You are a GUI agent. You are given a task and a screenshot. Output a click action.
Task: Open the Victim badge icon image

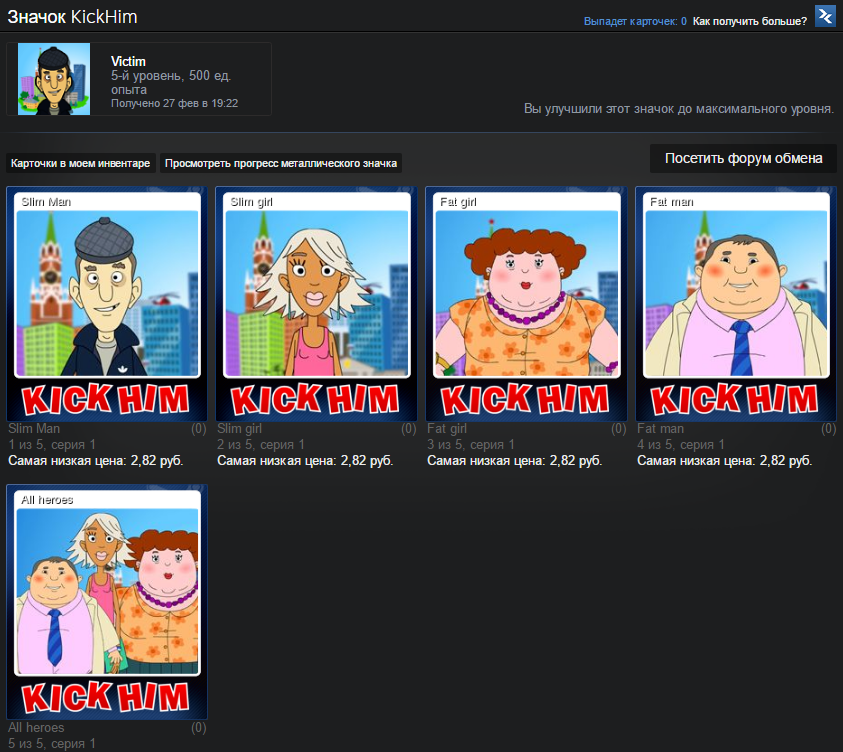coord(54,79)
